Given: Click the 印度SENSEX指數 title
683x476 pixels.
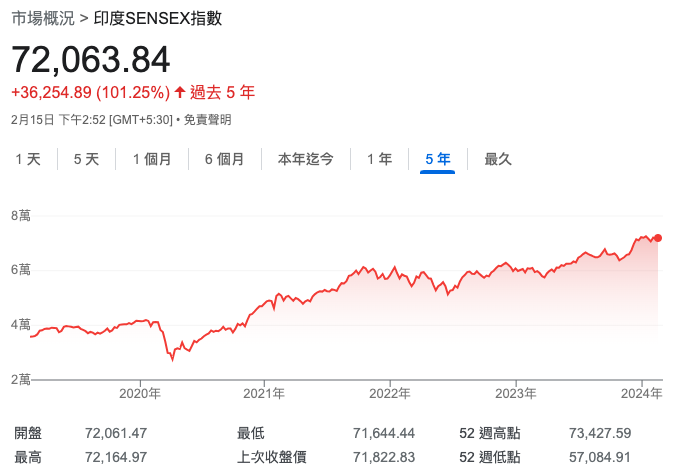Looking at the screenshot, I should click(x=158, y=18).
